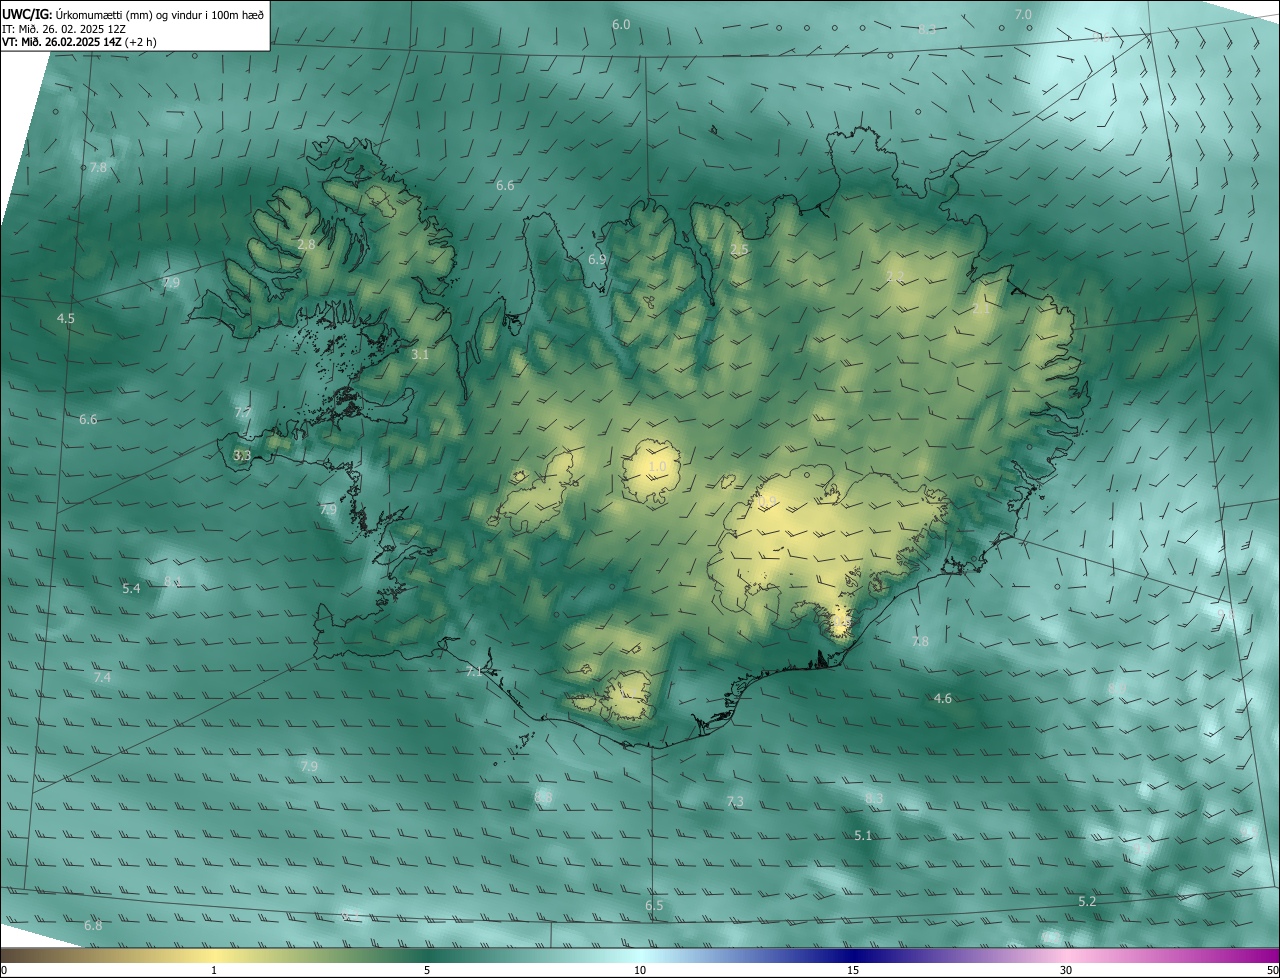Click the '6.0' precipitation value label
The image size is (1280, 978).
[621, 24]
